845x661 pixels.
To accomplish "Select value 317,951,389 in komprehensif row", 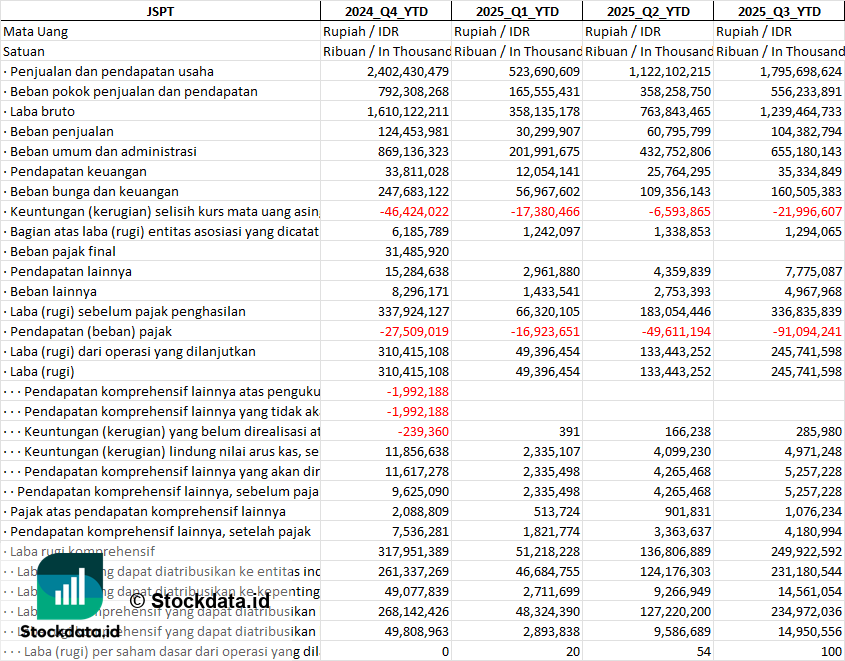I will [x=413, y=552].
